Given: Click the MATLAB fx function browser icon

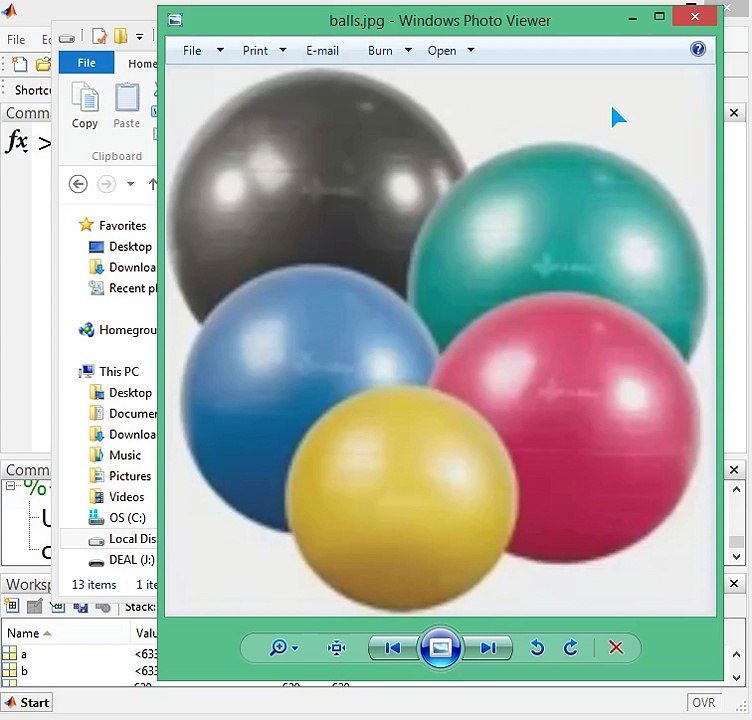Looking at the screenshot, I should point(17,142).
